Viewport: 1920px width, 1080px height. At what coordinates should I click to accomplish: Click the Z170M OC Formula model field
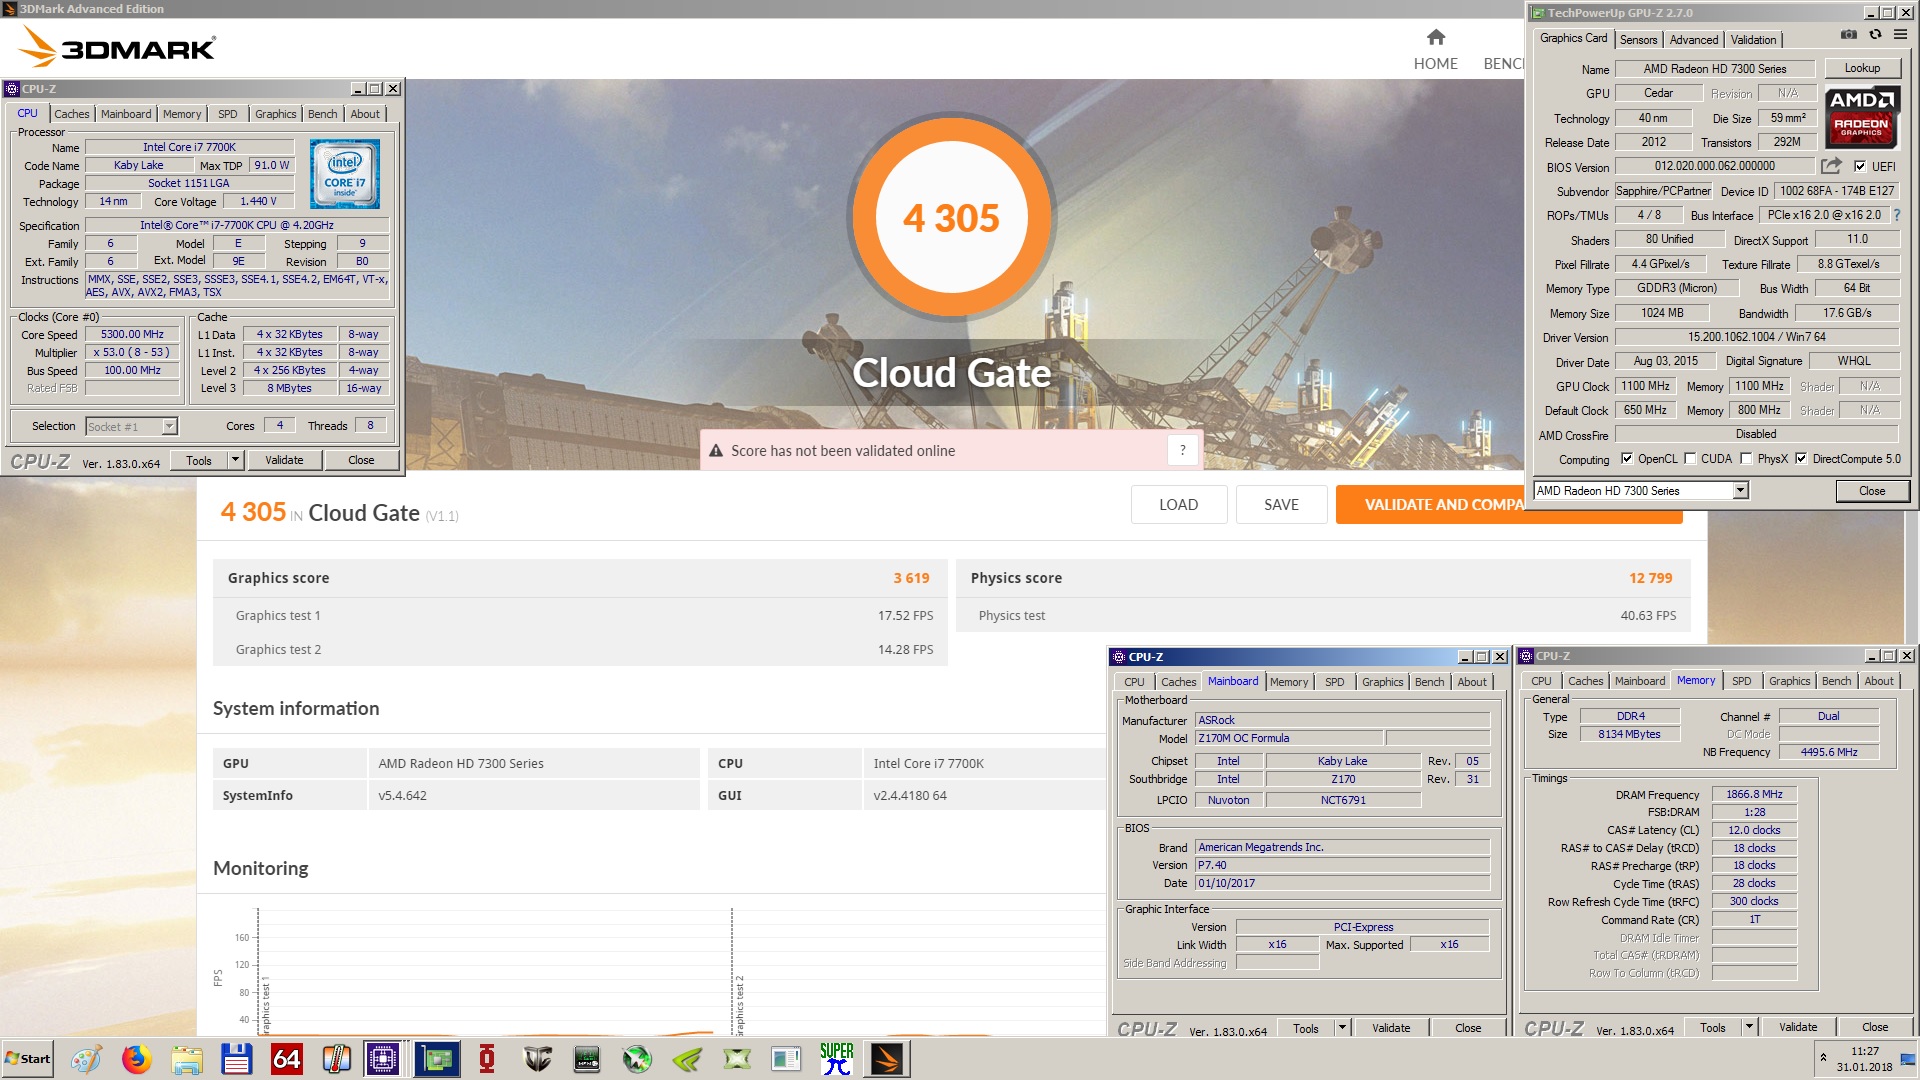click(1289, 739)
